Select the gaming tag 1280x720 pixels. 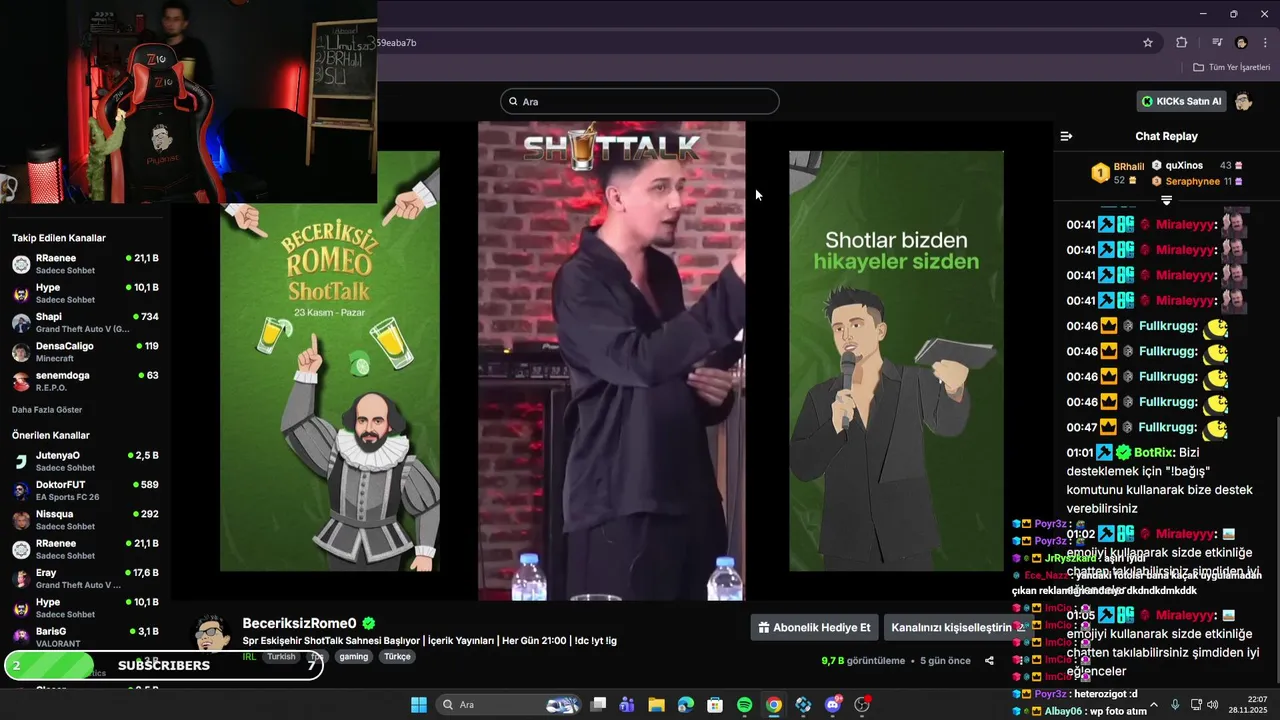[353, 657]
